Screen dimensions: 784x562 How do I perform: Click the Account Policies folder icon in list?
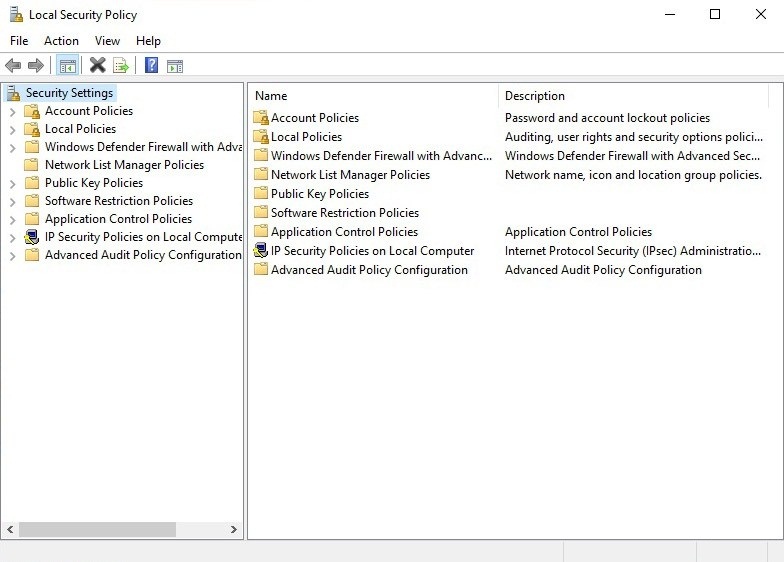260,118
